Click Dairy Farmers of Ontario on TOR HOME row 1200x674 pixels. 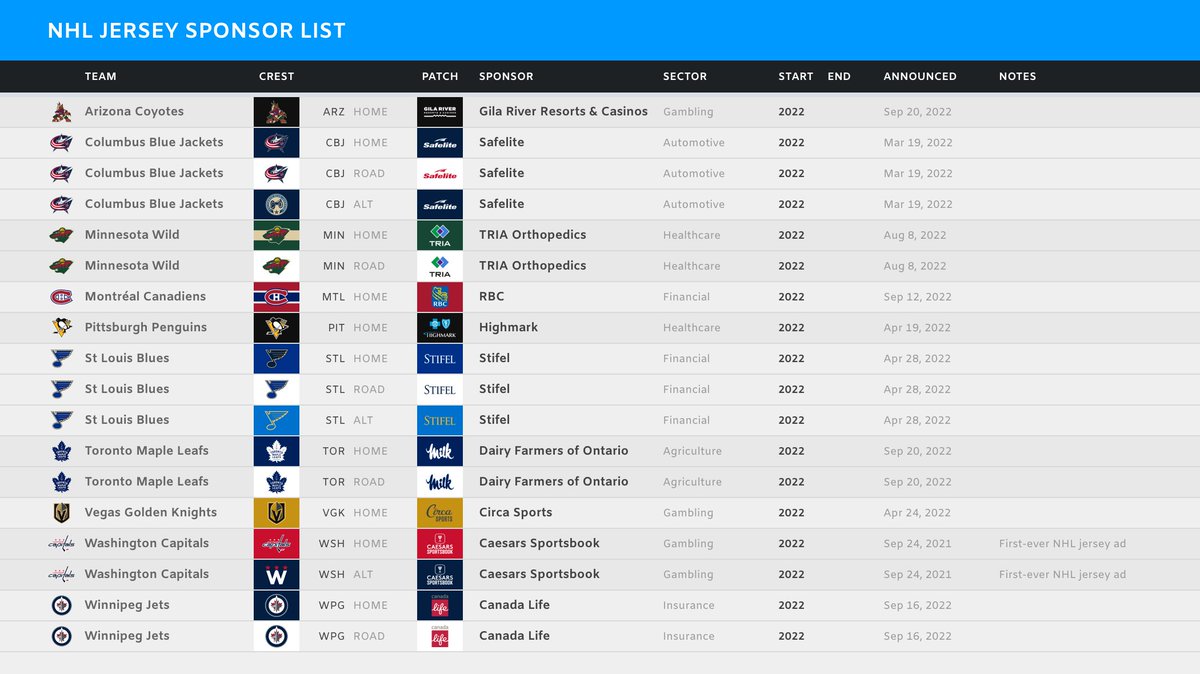pyautogui.click(x=554, y=451)
